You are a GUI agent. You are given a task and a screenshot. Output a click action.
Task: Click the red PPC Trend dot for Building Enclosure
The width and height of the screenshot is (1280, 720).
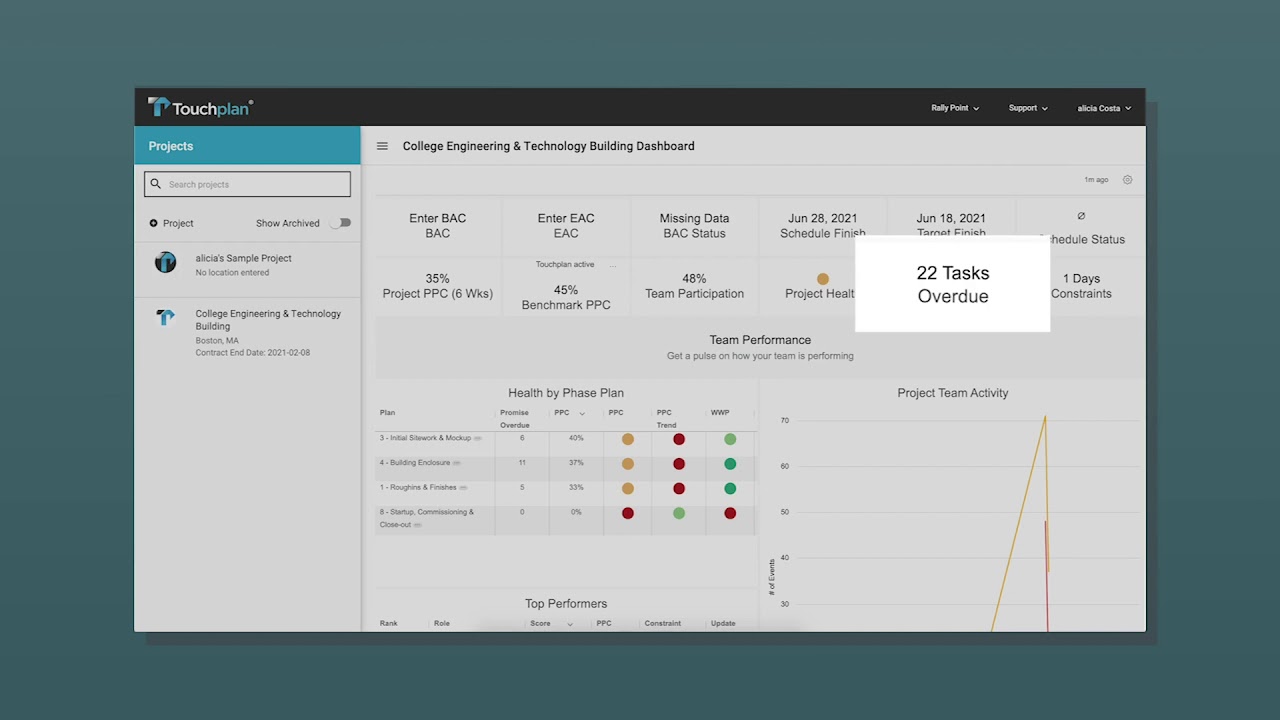coord(679,464)
